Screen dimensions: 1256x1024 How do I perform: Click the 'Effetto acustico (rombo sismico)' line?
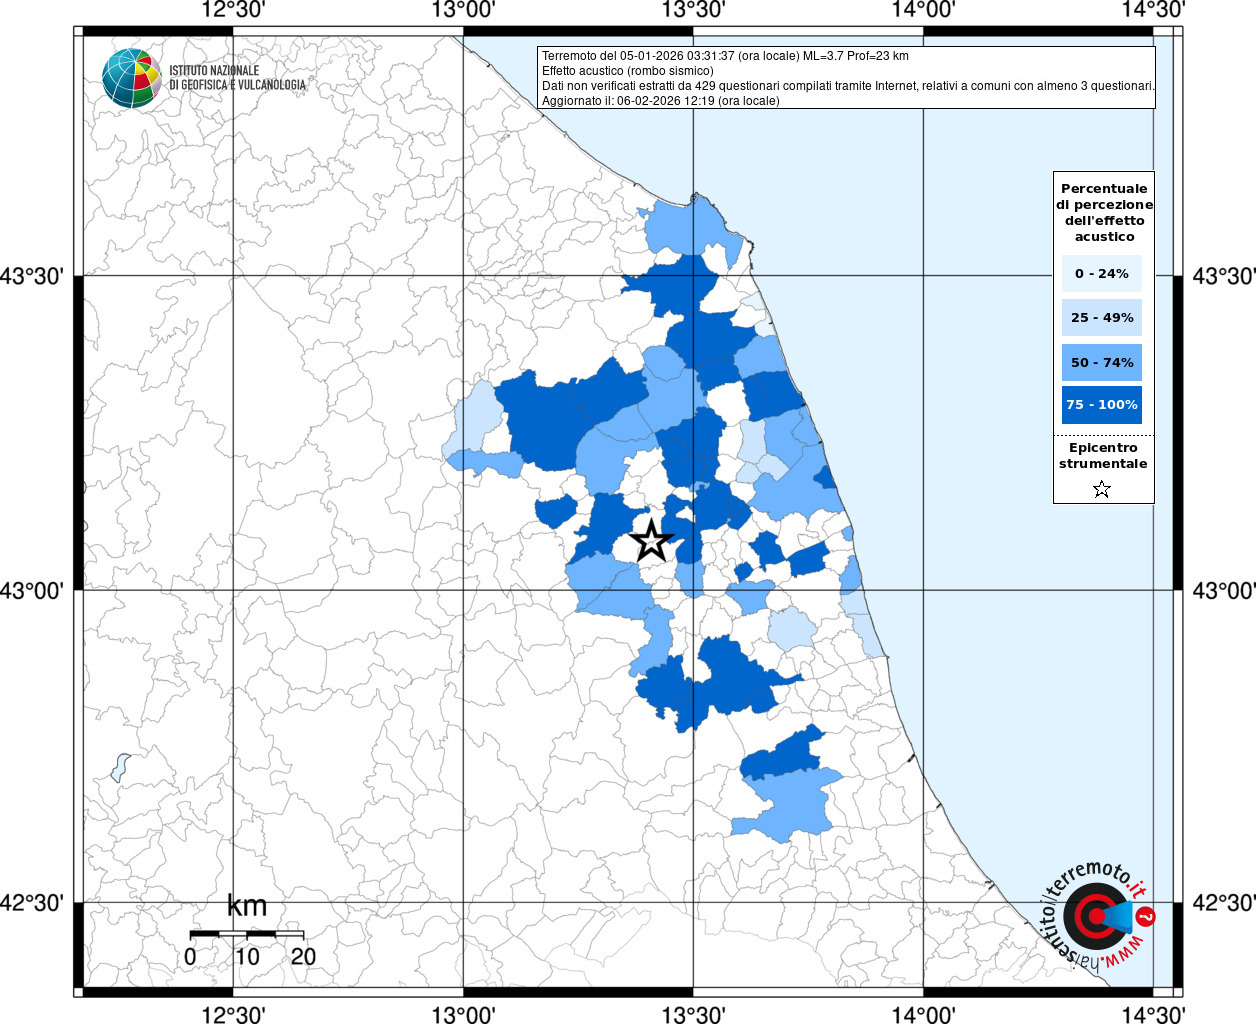tap(628, 71)
